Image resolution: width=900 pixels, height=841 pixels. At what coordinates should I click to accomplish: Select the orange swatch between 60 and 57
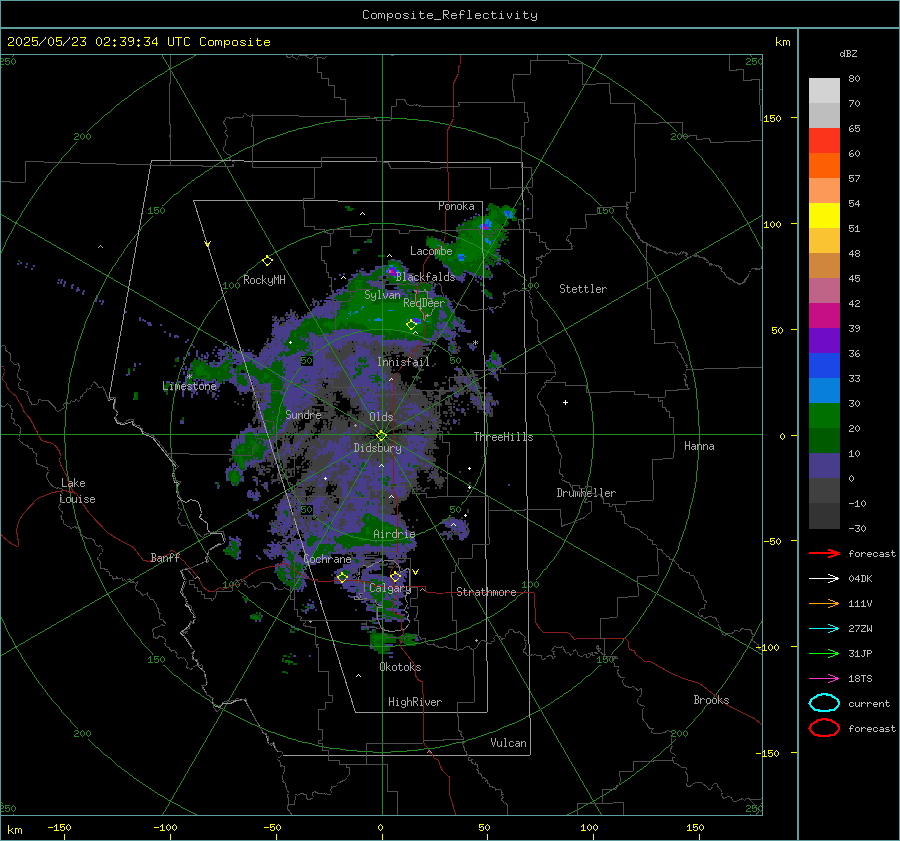(x=824, y=166)
